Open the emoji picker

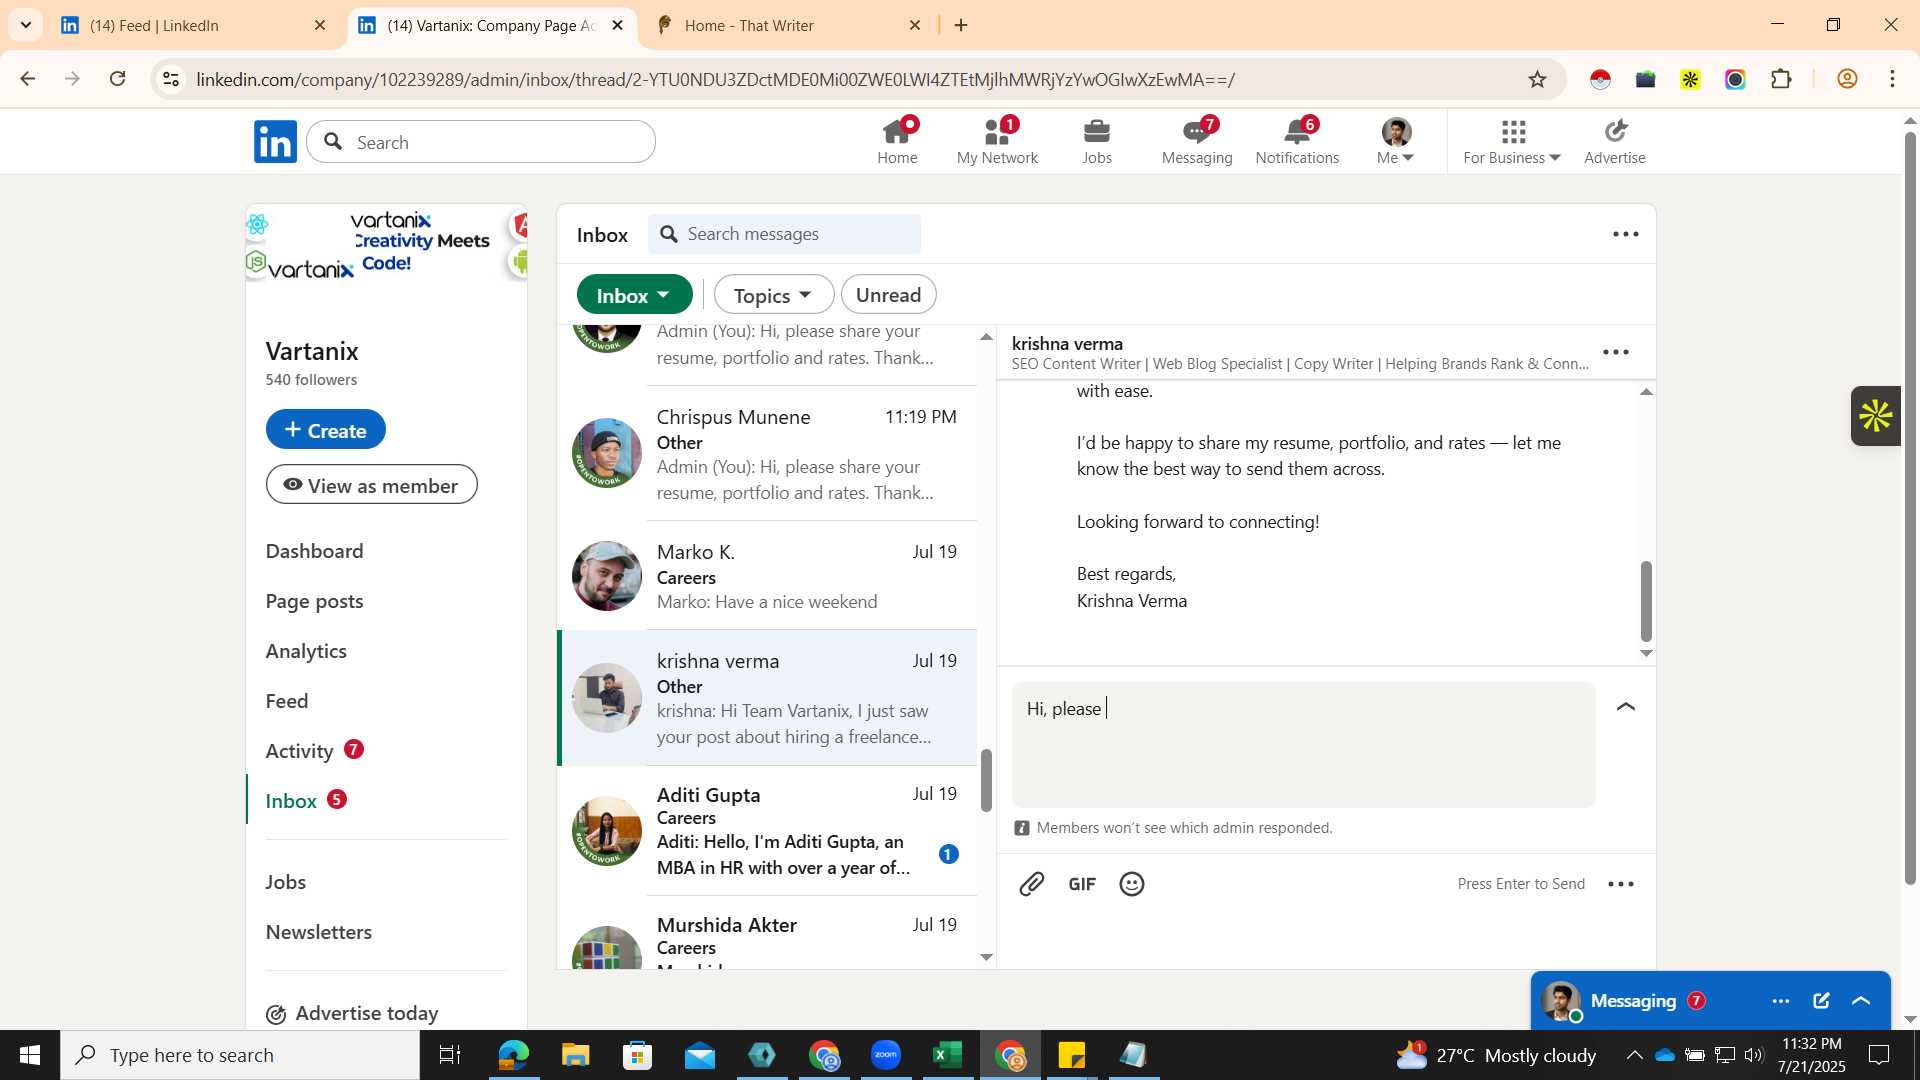click(x=1132, y=884)
